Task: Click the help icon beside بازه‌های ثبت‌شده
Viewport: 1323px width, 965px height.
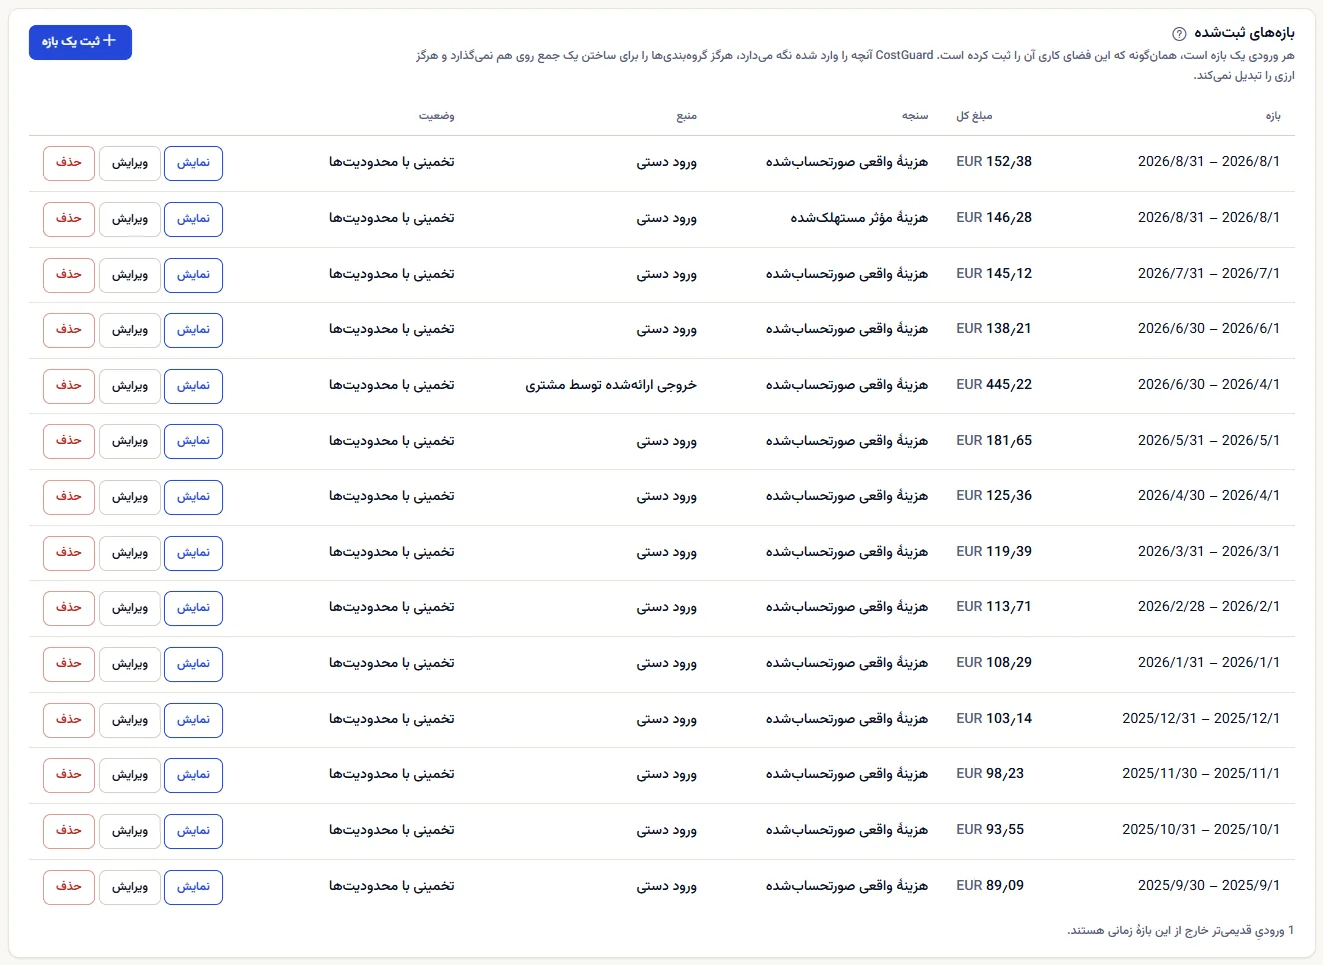Action: (x=1179, y=33)
